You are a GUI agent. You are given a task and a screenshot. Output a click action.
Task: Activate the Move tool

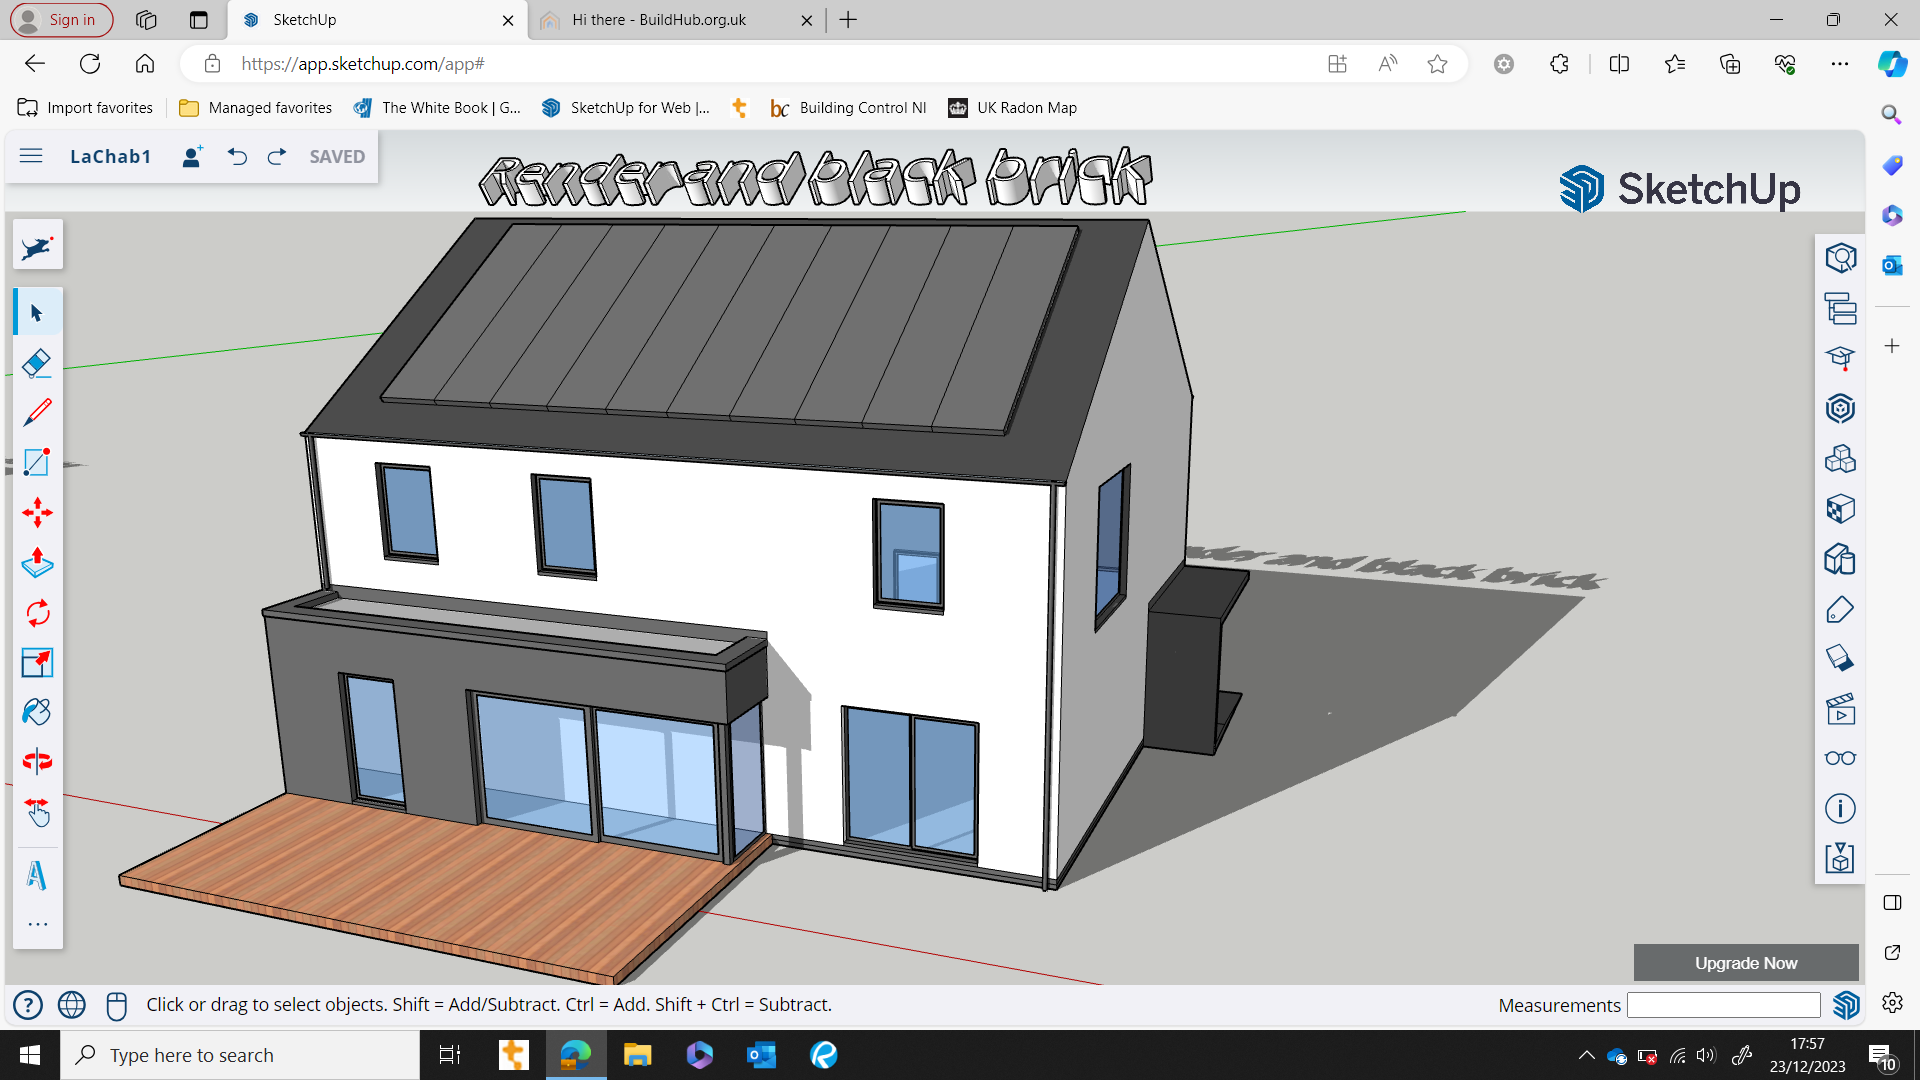37,513
